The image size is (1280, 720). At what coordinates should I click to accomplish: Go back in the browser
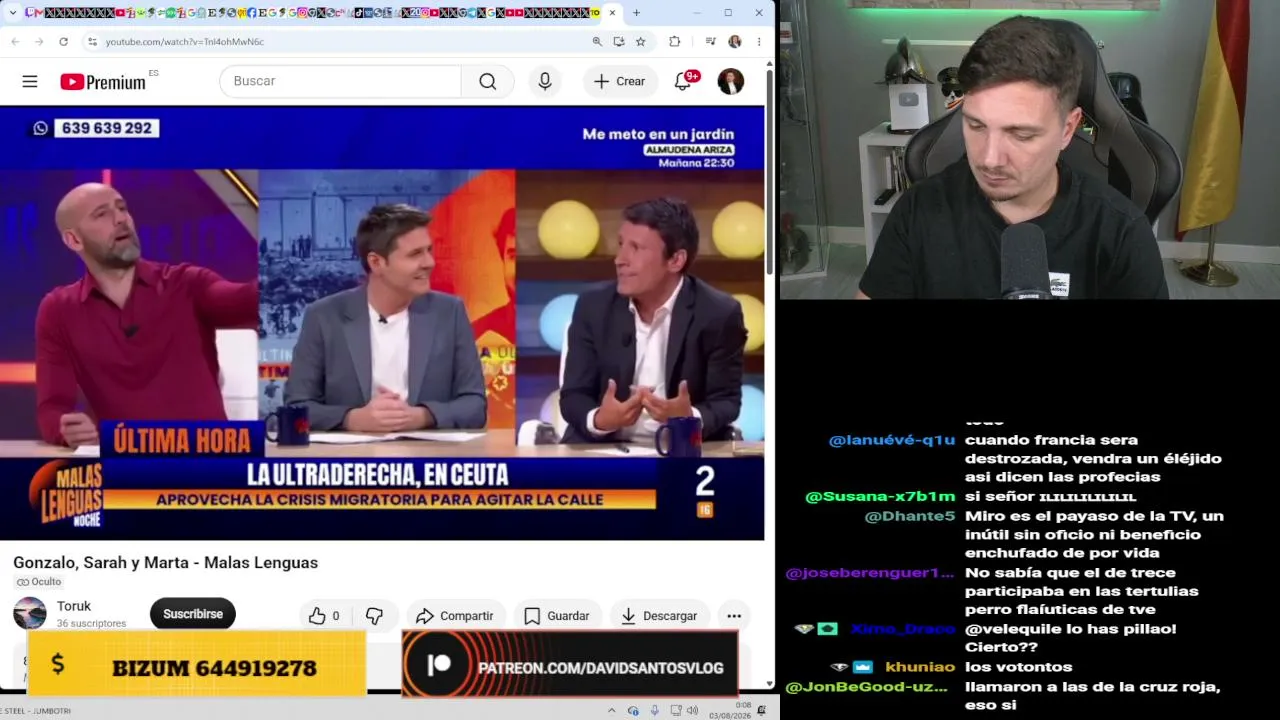pyautogui.click(x=15, y=41)
